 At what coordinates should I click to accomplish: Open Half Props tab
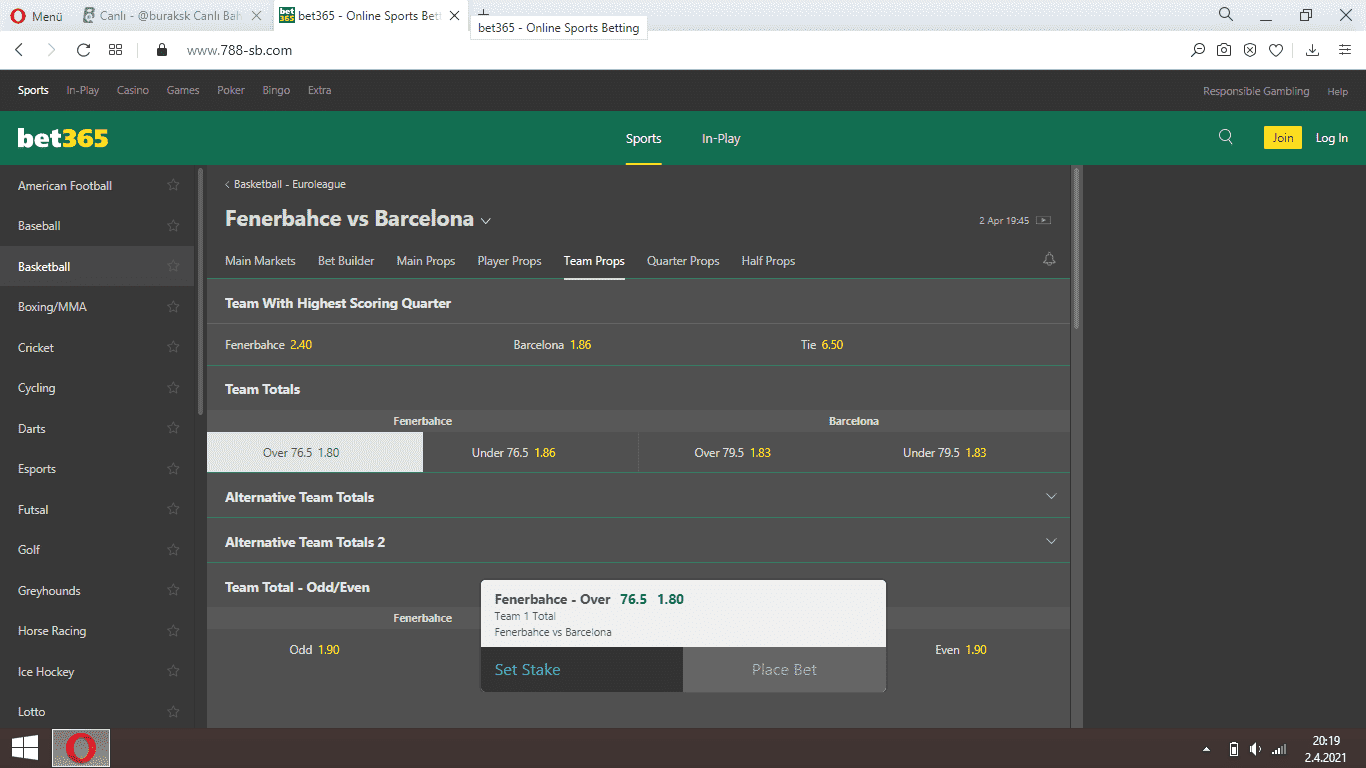pyautogui.click(x=768, y=261)
